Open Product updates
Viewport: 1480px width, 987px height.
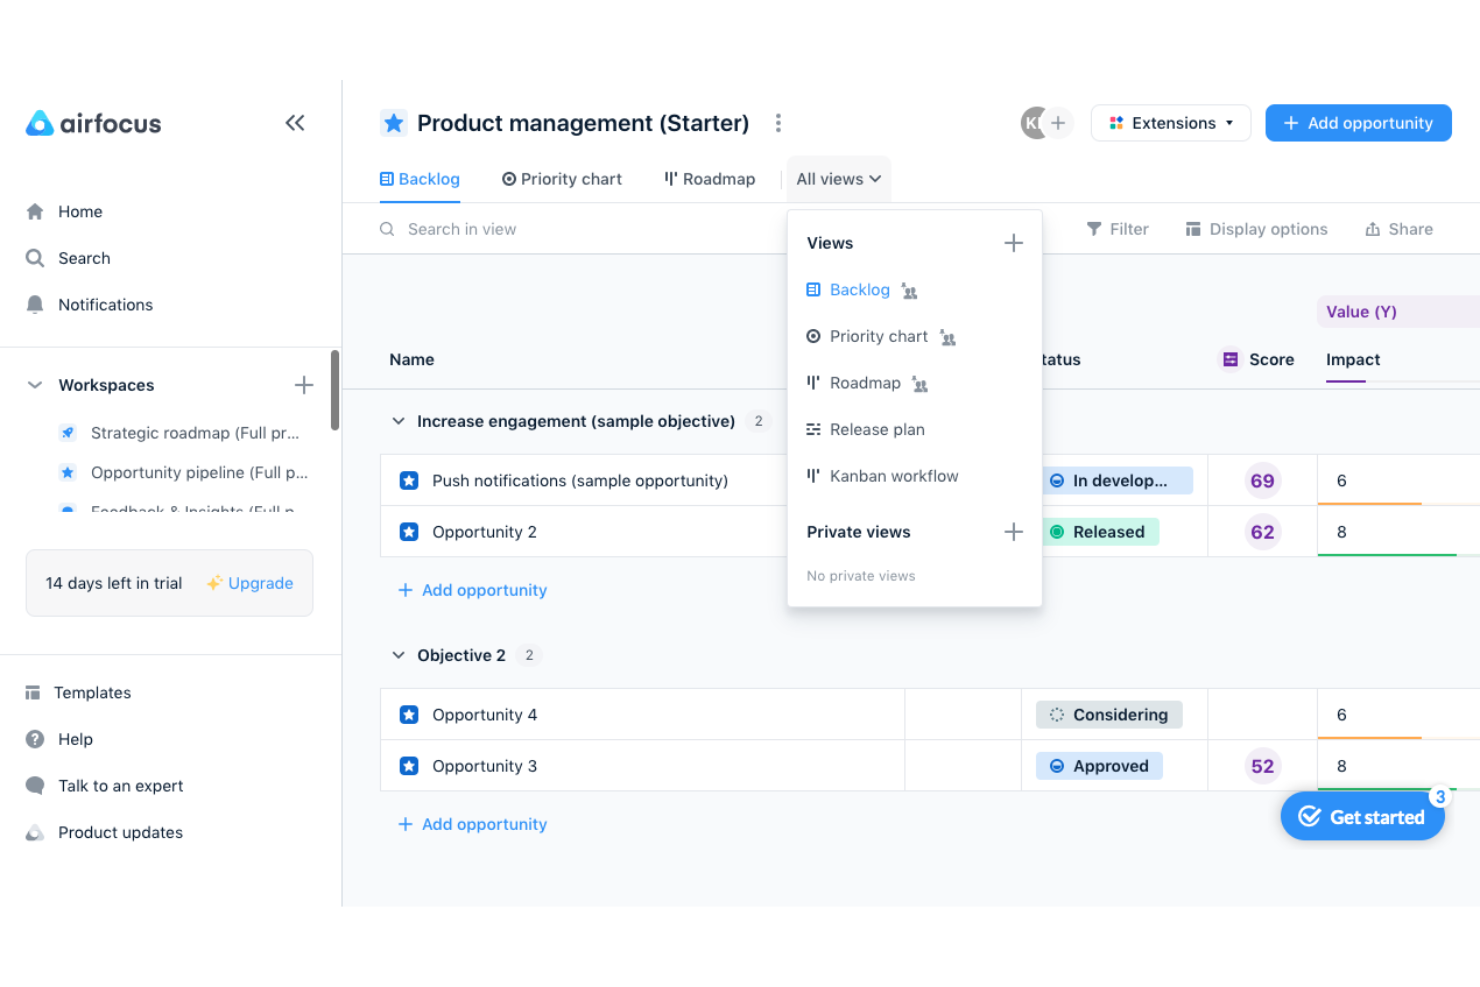[x=120, y=832]
